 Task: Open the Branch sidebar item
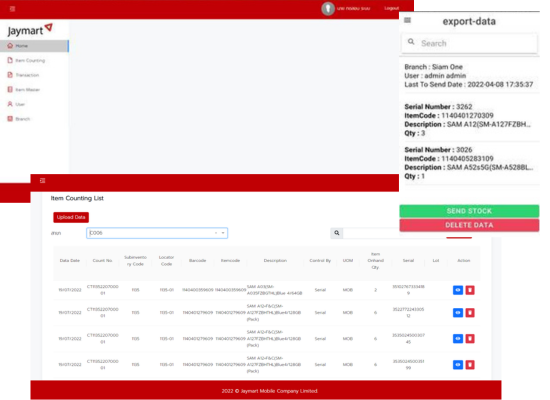tap(19, 119)
